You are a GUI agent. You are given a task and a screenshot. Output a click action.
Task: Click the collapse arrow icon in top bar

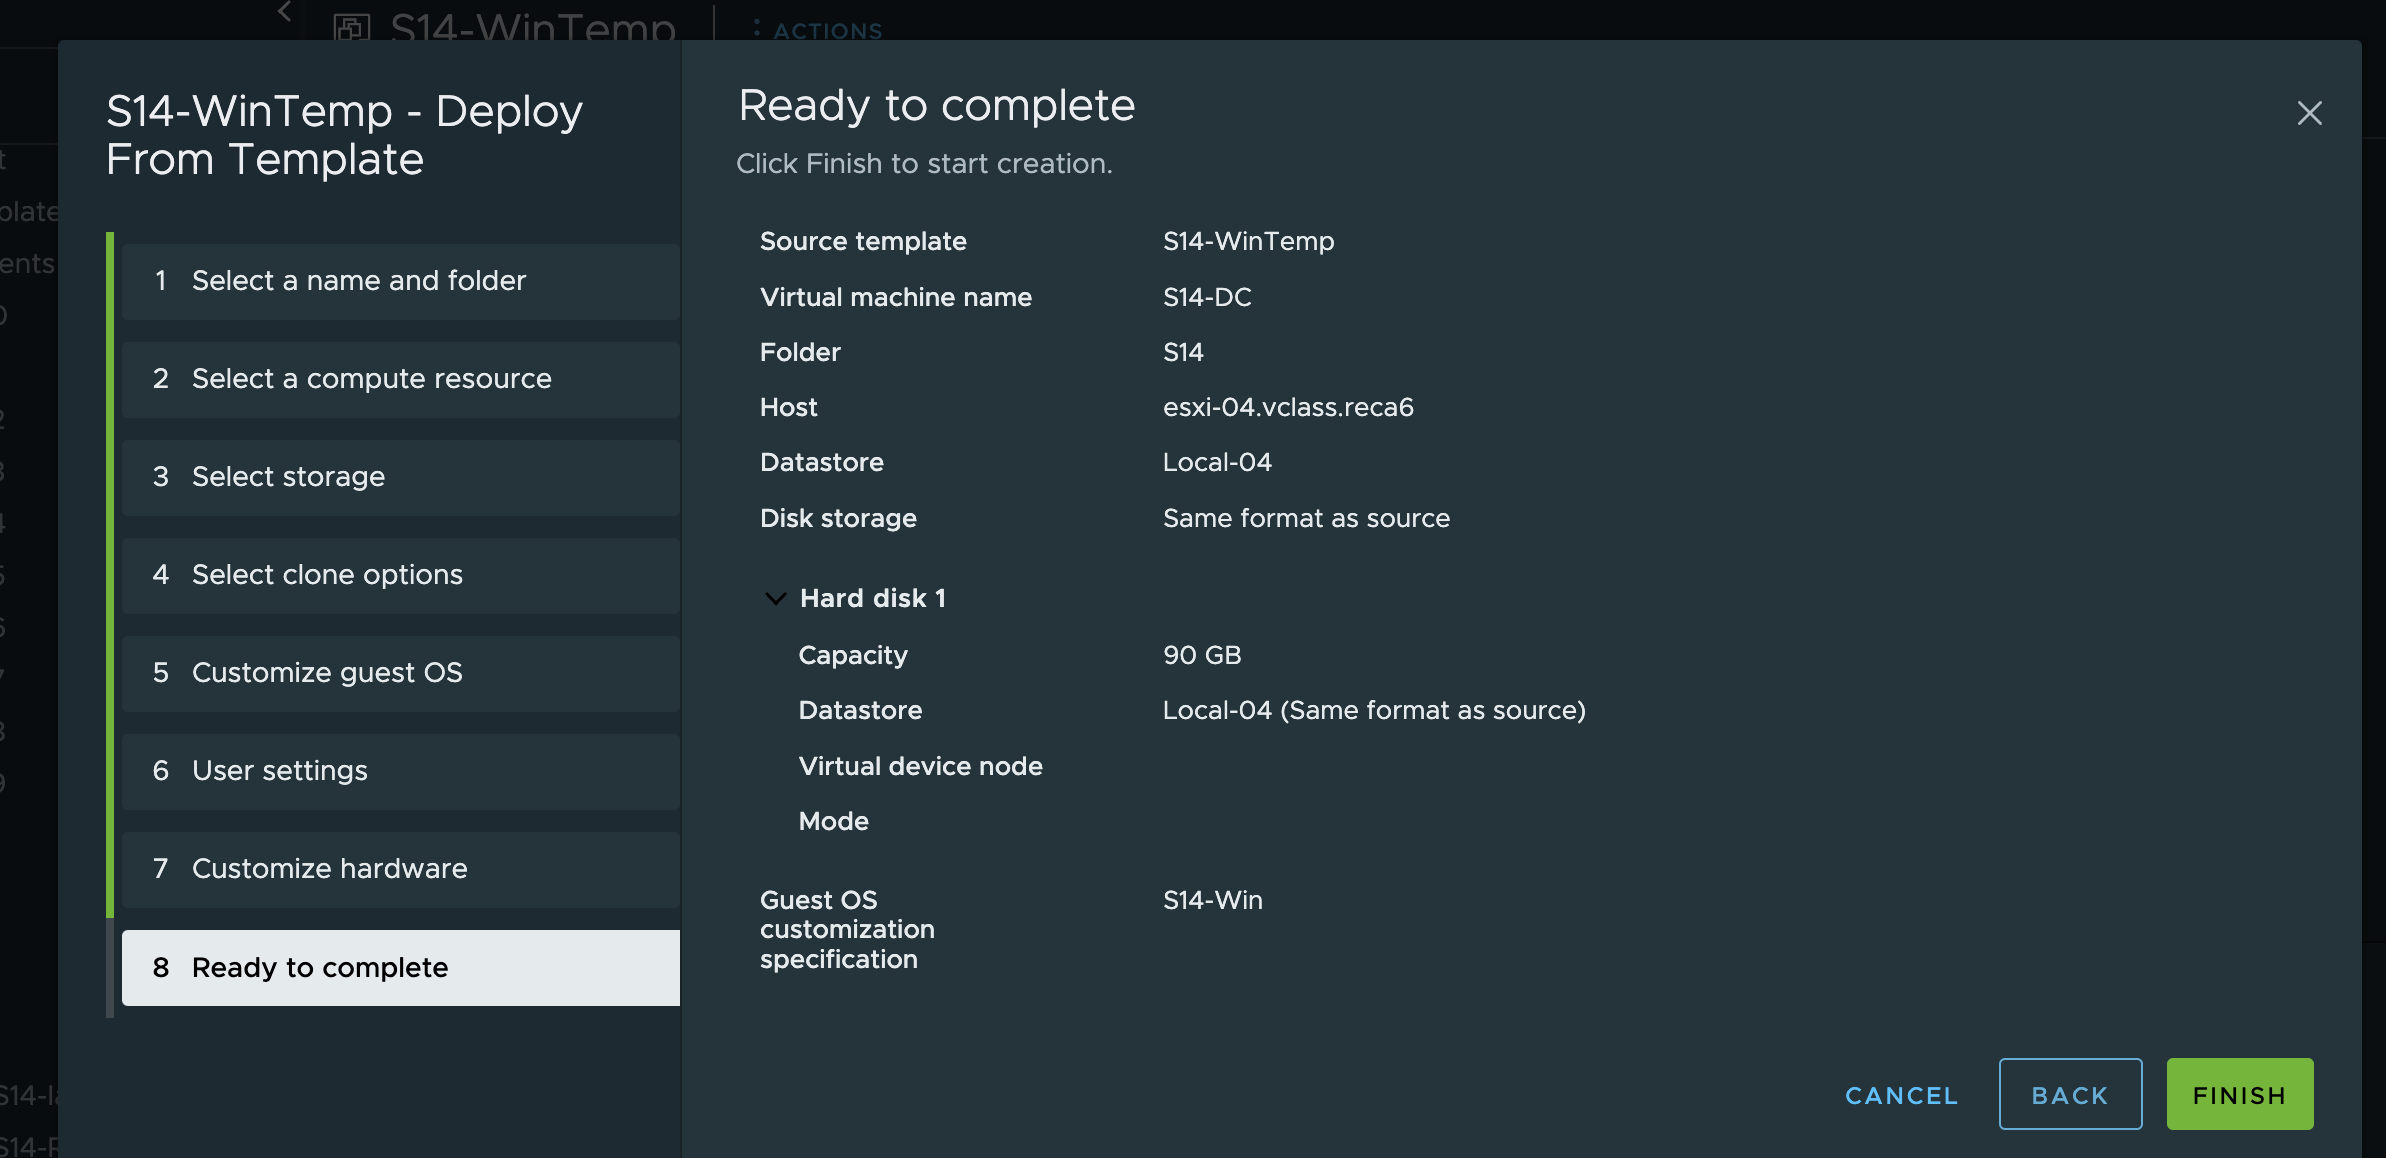[x=285, y=12]
